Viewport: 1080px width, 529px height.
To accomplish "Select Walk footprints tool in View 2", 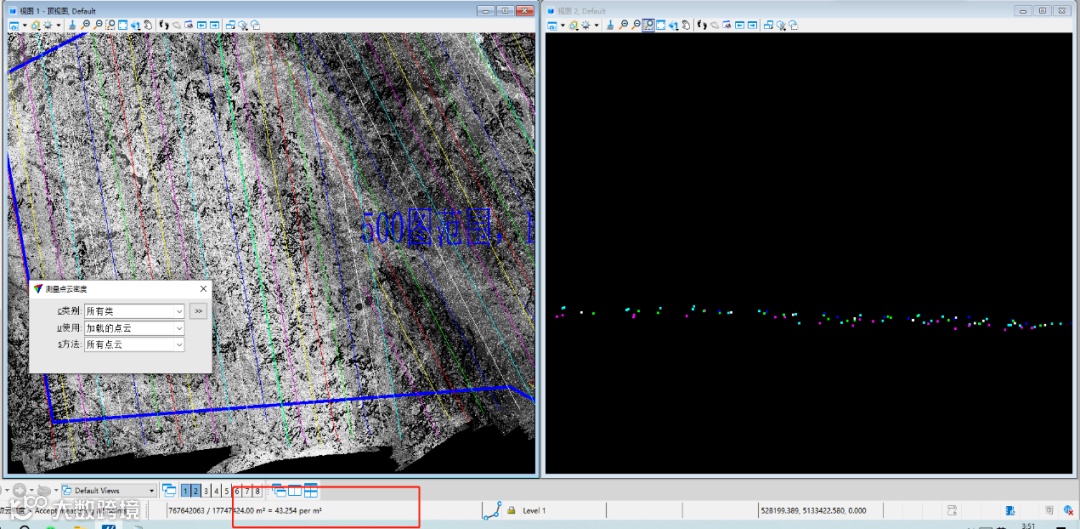I will pos(702,25).
